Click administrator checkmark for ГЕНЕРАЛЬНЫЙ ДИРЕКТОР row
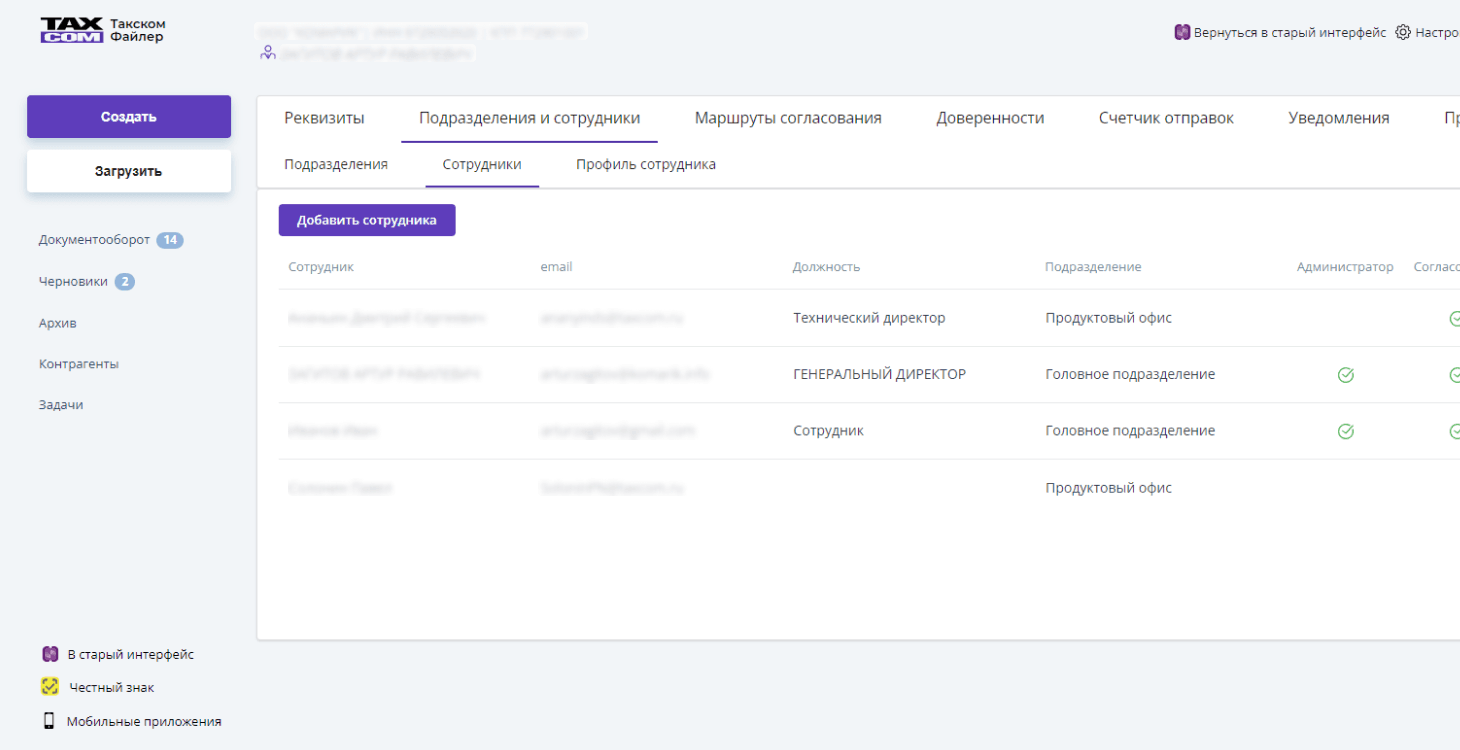 (x=1346, y=375)
